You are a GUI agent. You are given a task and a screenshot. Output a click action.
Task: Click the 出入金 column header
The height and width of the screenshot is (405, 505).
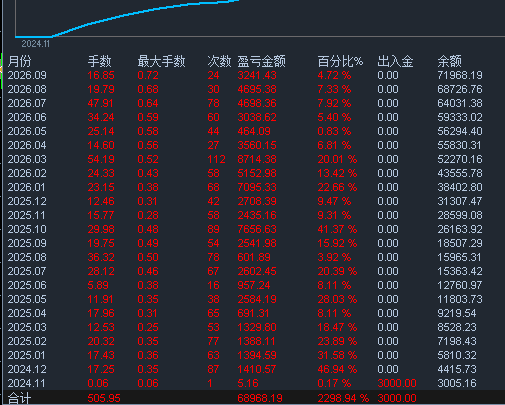click(395, 61)
